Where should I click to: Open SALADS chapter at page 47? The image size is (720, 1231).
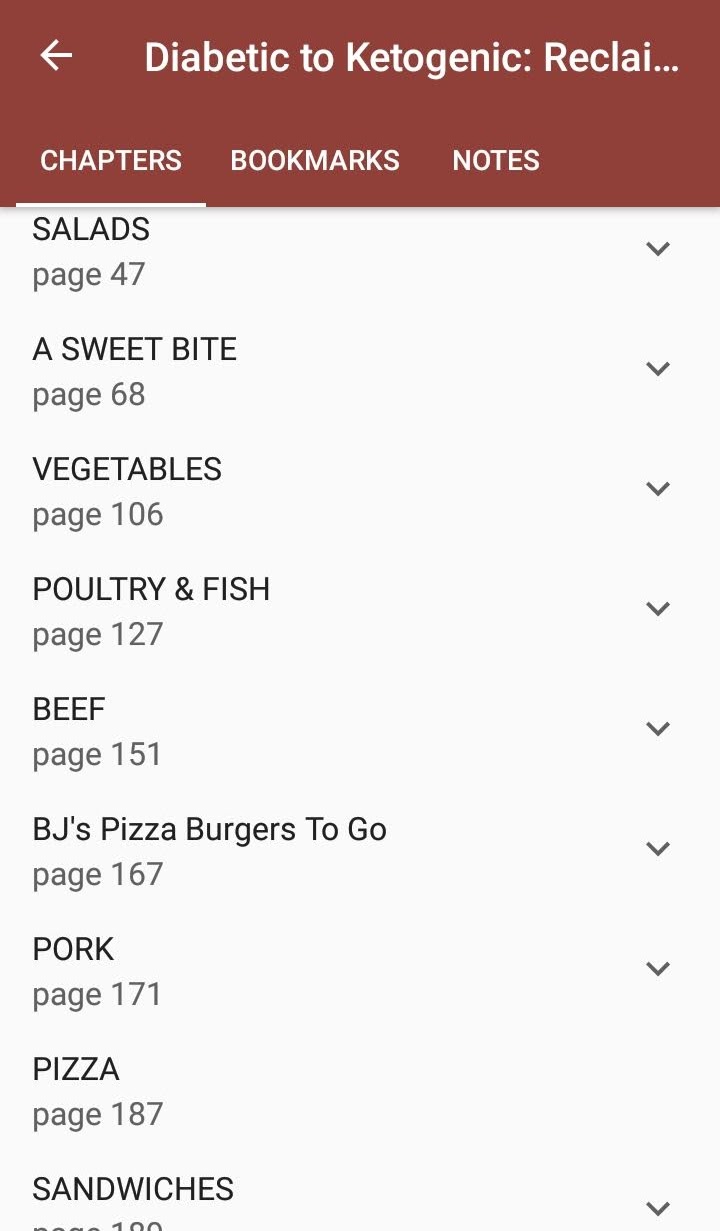click(x=91, y=250)
